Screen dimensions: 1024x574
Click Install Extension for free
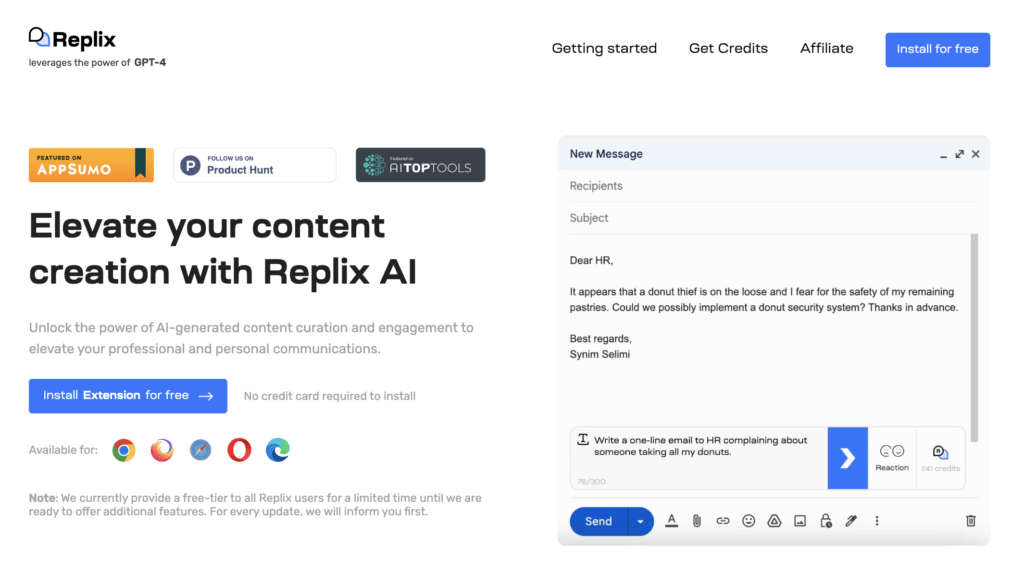tap(128, 396)
